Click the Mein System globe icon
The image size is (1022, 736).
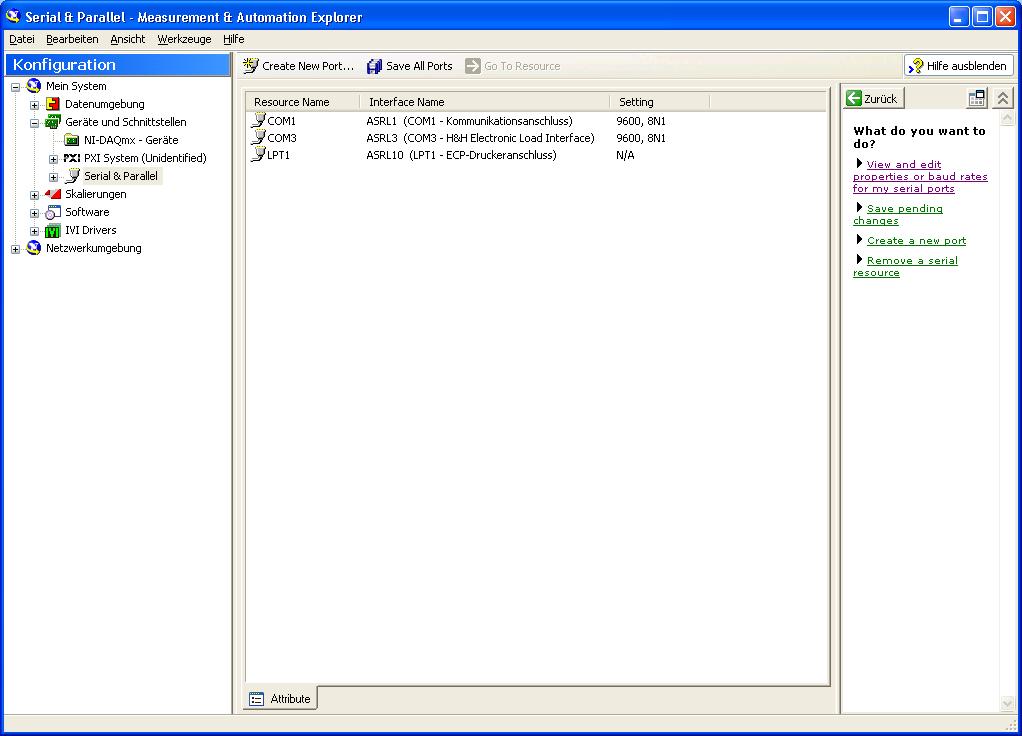pyautogui.click(x=34, y=86)
